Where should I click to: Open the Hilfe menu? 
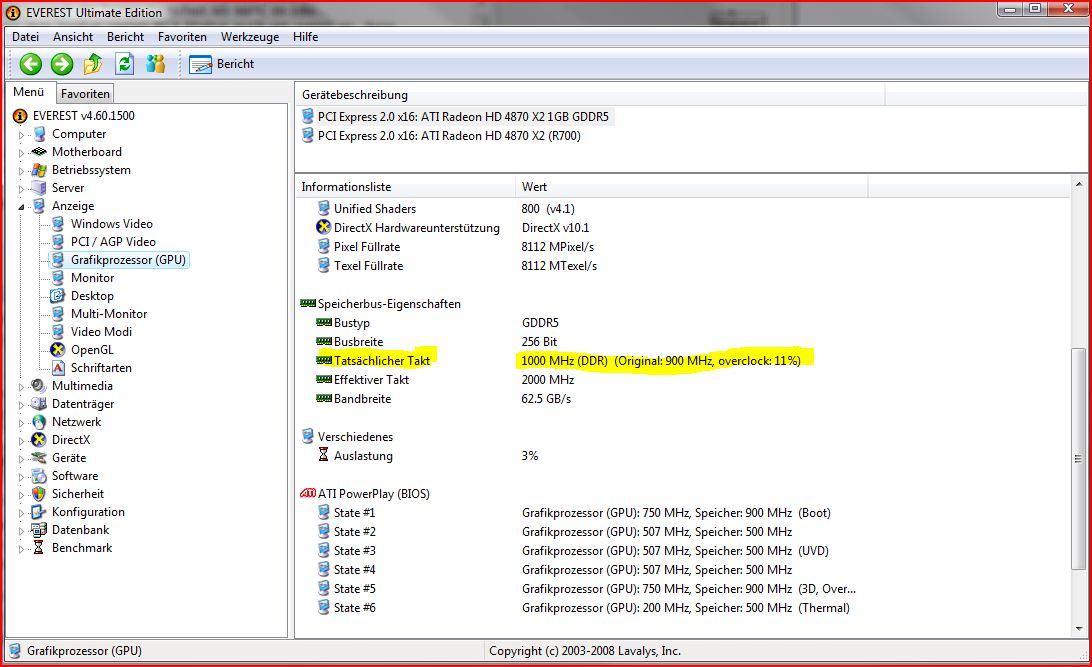[x=305, y=37]
